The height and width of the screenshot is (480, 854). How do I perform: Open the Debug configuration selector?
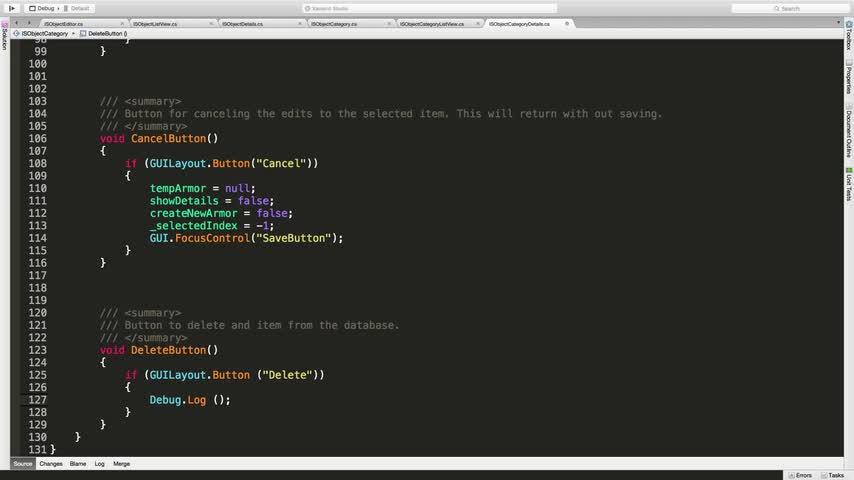(42, 8)
